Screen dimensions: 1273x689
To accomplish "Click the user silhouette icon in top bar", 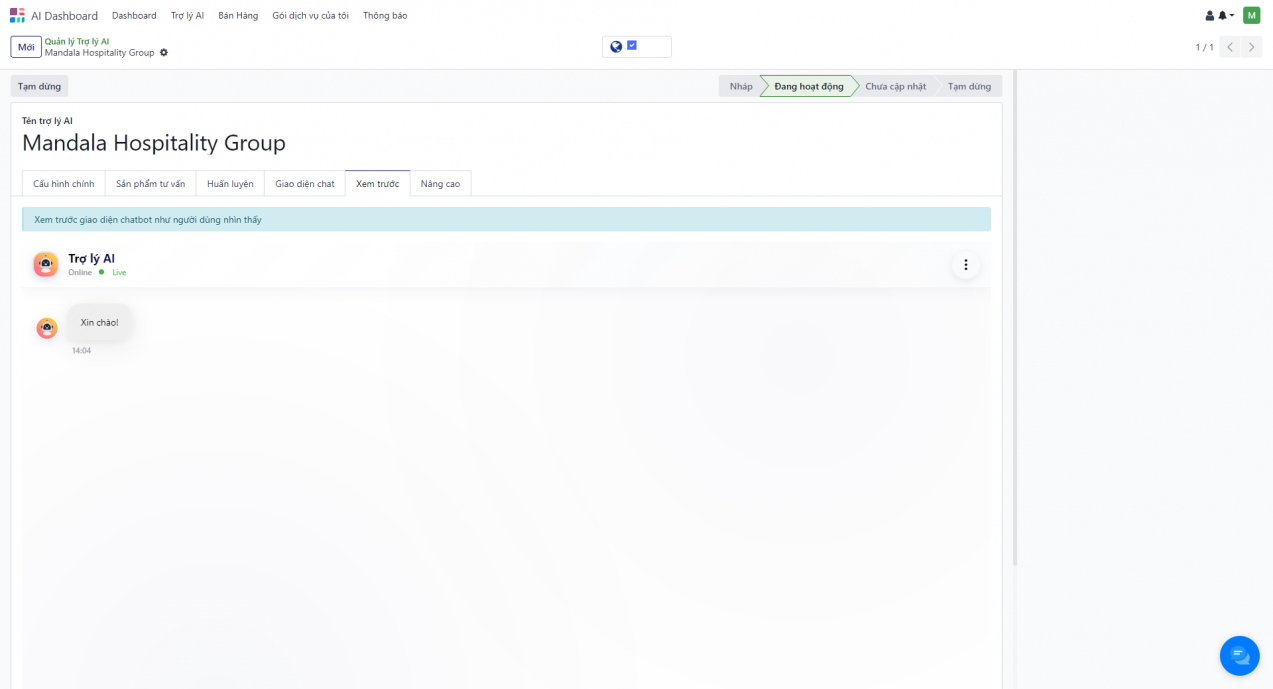I will click(1209, 16).
